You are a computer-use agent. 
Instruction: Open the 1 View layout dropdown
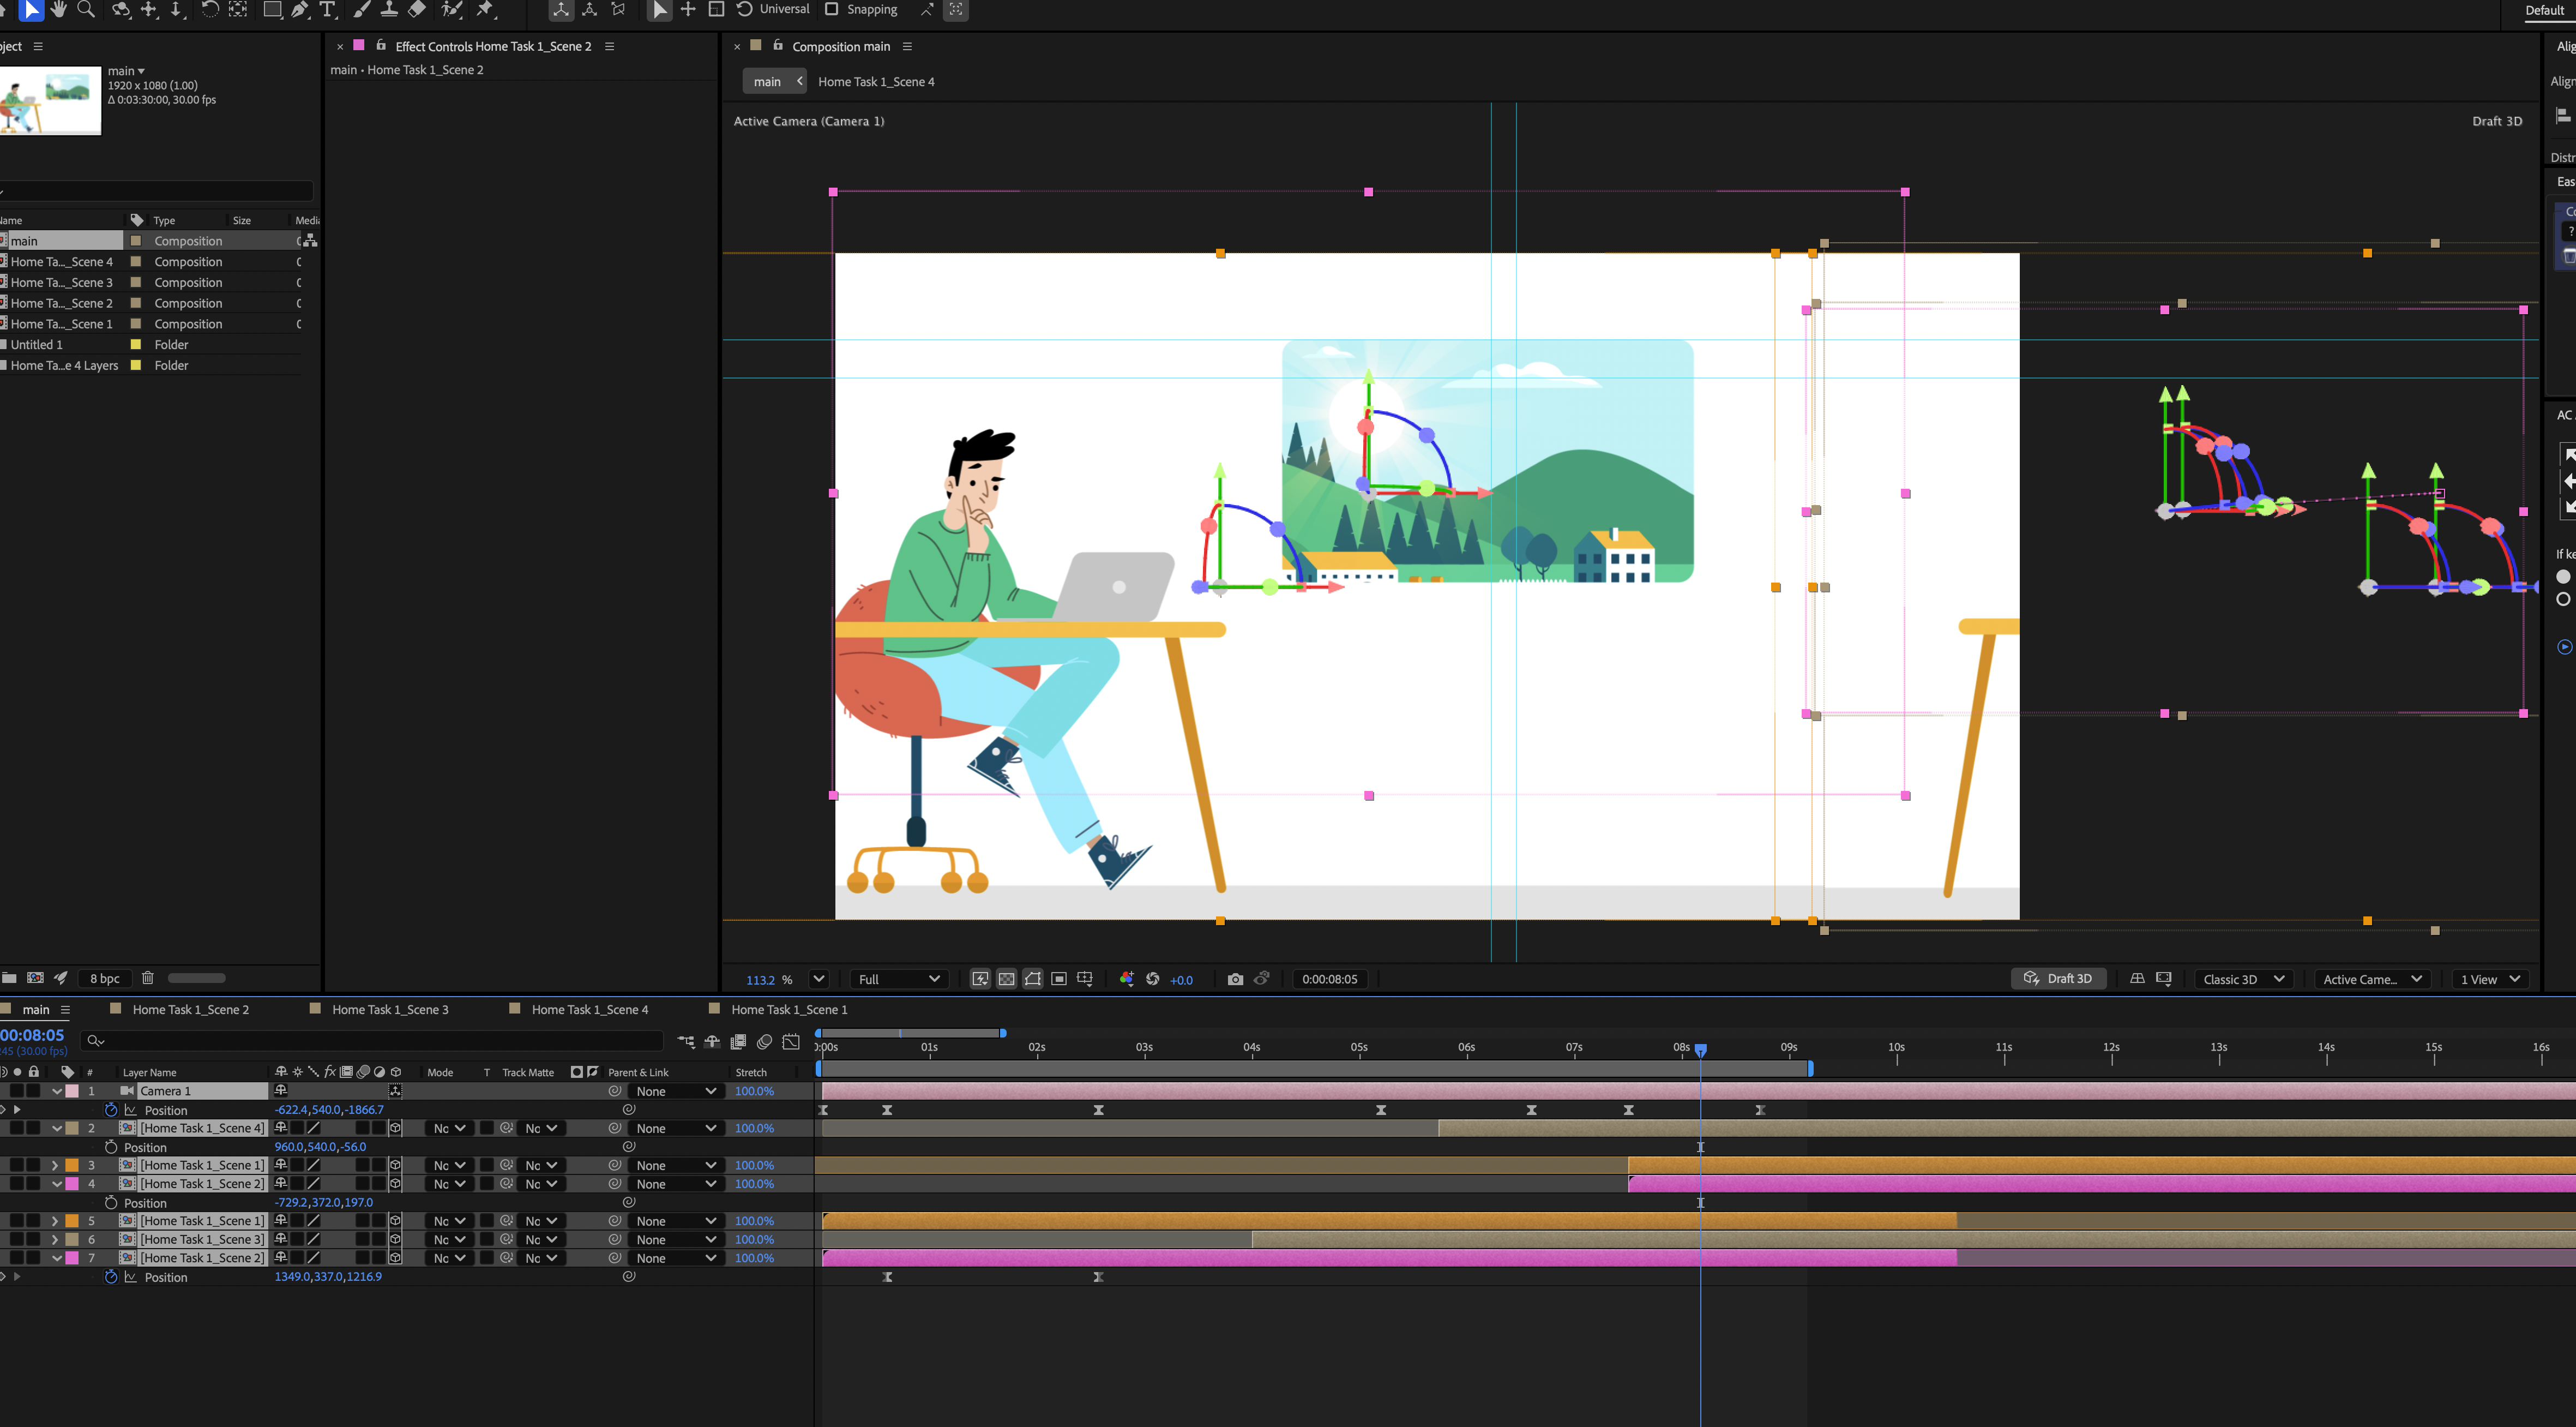click(x=2491, y=979)
